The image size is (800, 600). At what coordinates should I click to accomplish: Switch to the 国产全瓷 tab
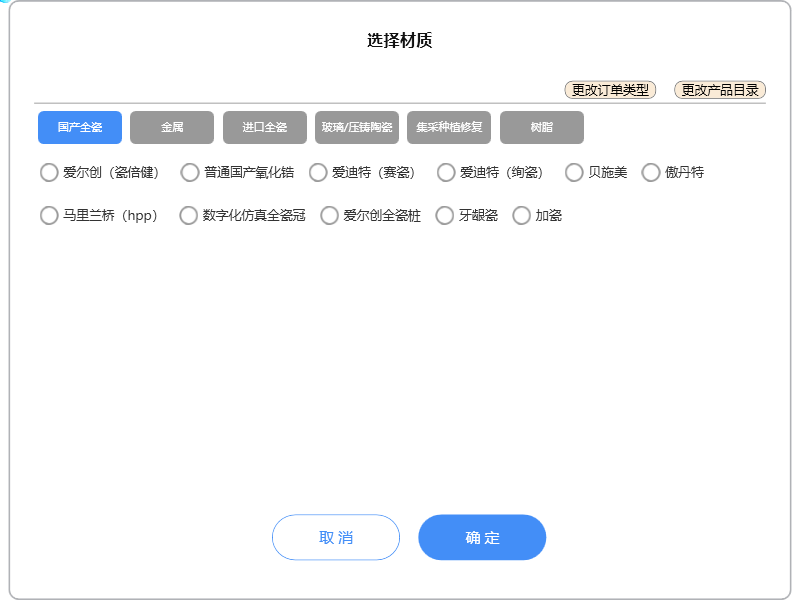point(80,128)
